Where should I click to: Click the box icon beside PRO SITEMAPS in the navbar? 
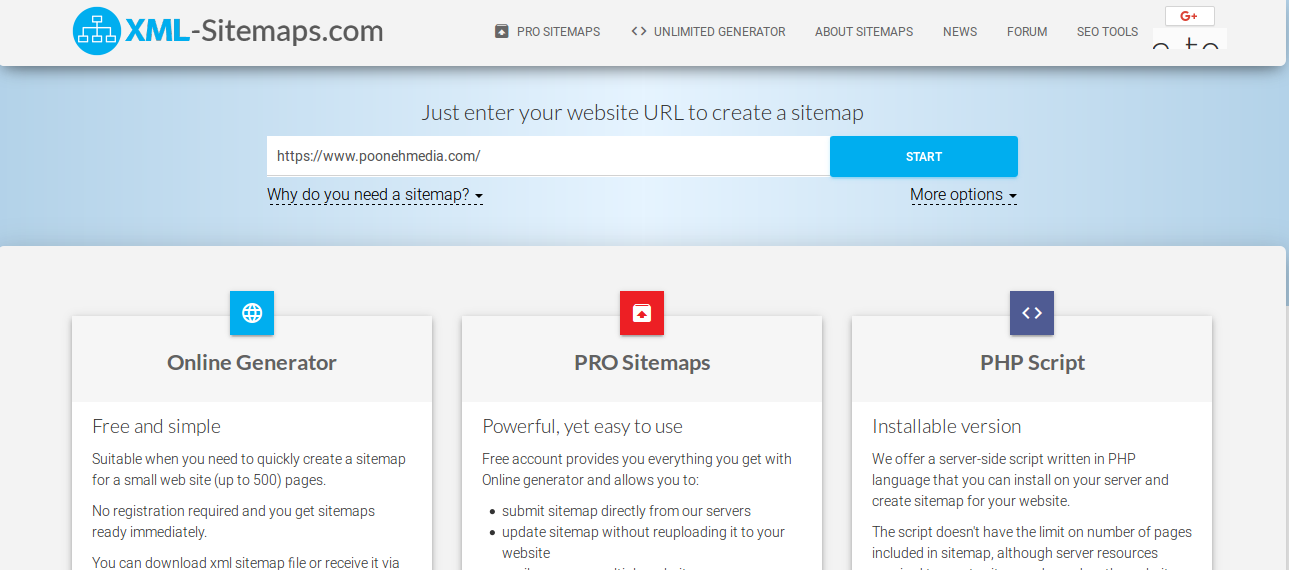click(x=502, y=31)
